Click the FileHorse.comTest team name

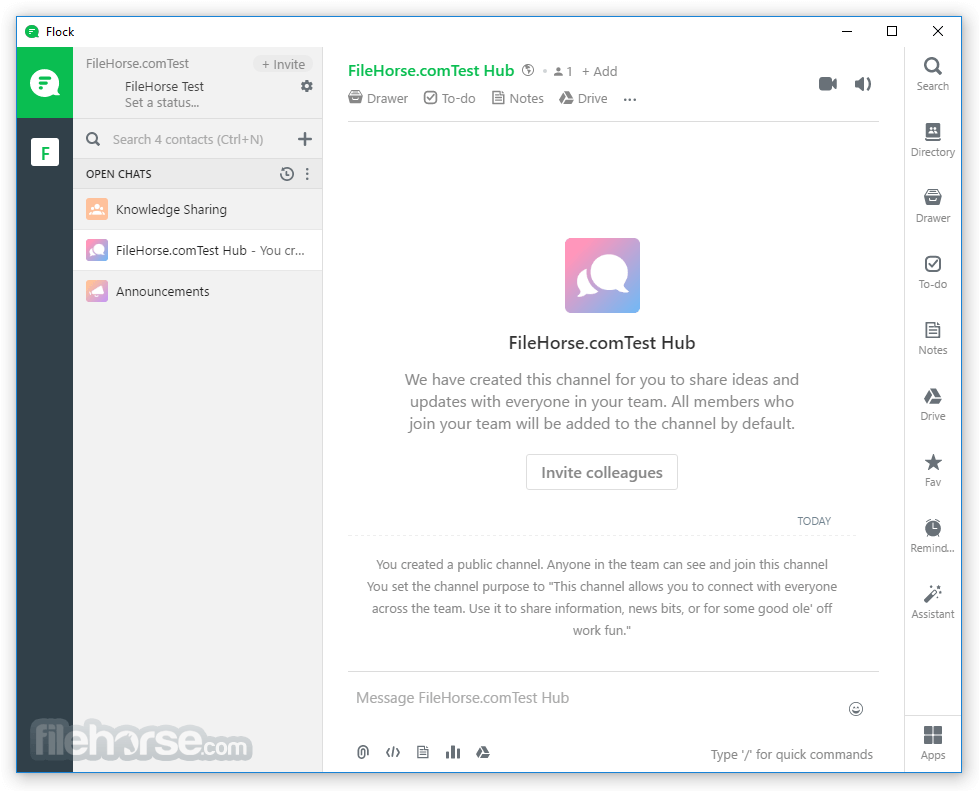pyautogui.click(x=137, y=64)
